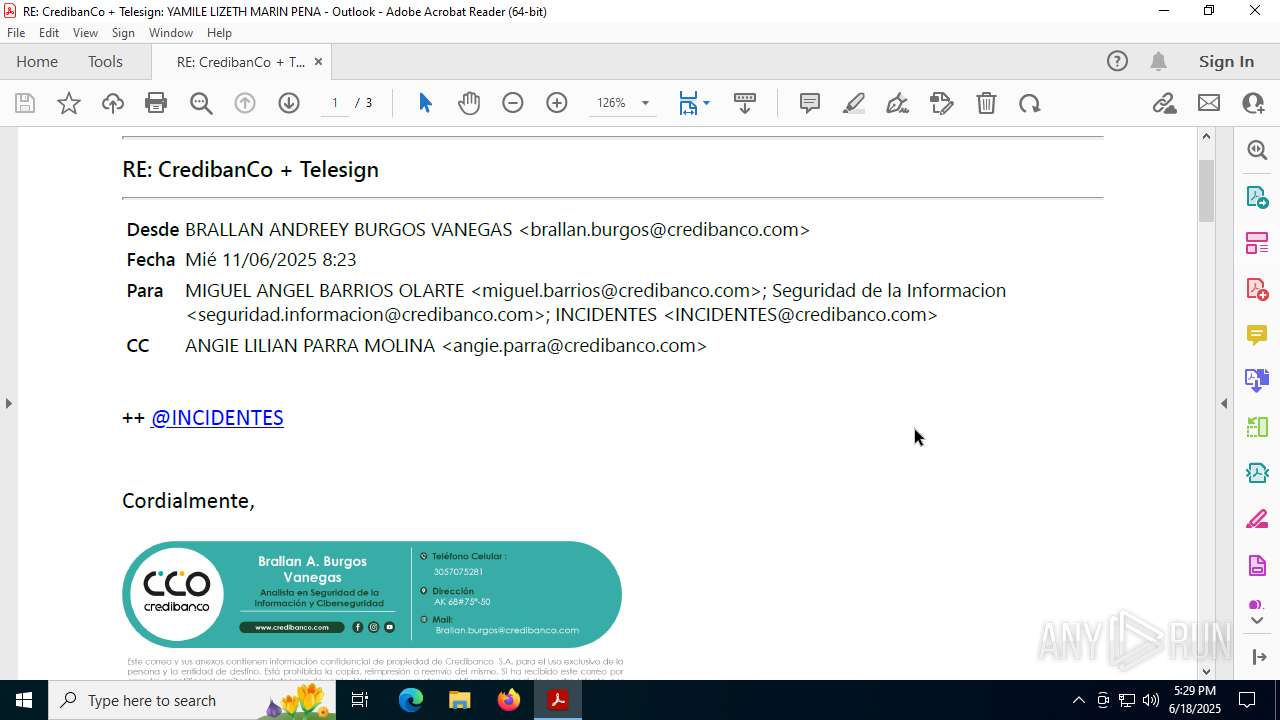
Task: Close the RE: CredibanCo document tab
Action: 318,62
